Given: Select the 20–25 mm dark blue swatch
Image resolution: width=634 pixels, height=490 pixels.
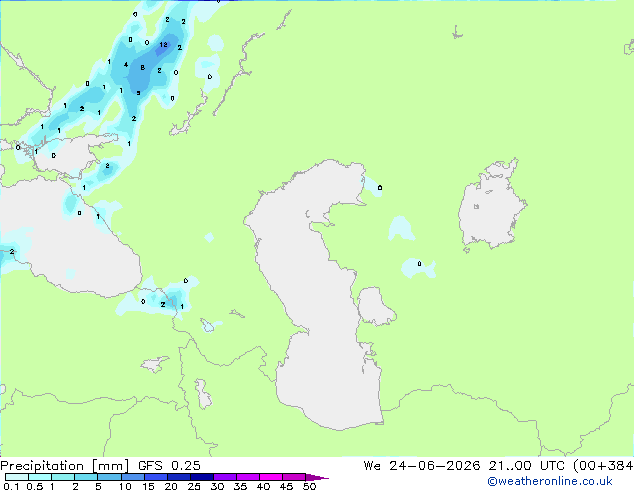Looking at the screenshot, I should tap(179, 477).
